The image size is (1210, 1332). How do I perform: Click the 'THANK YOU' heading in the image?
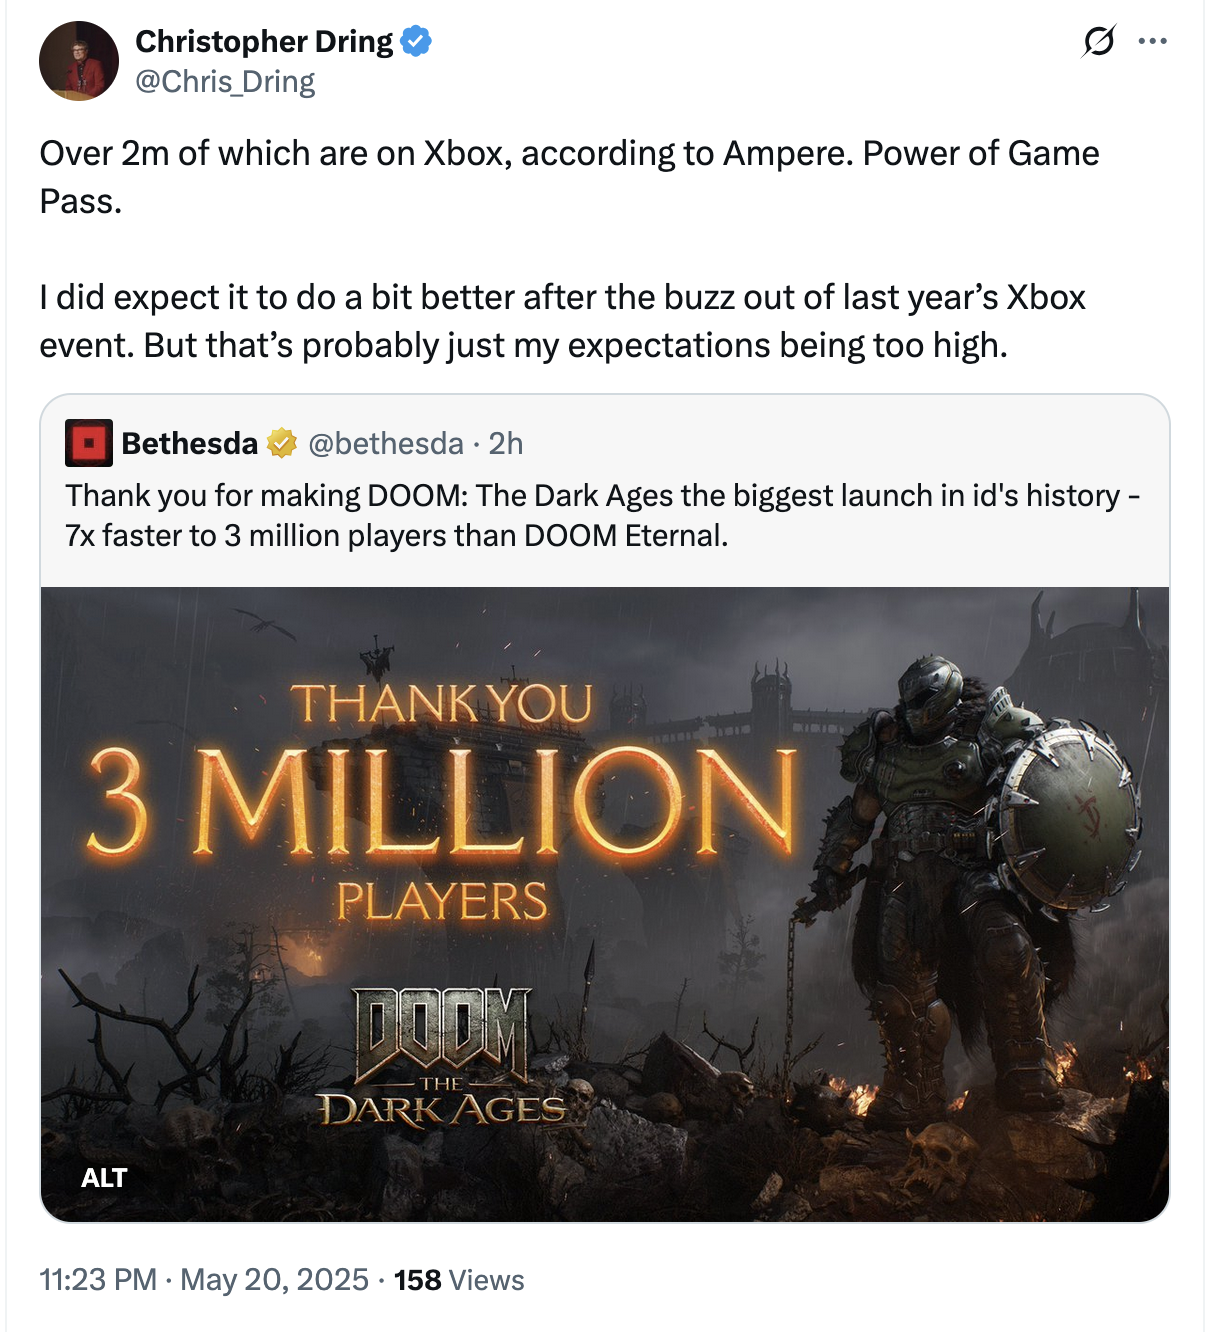[x=442, y=704]
